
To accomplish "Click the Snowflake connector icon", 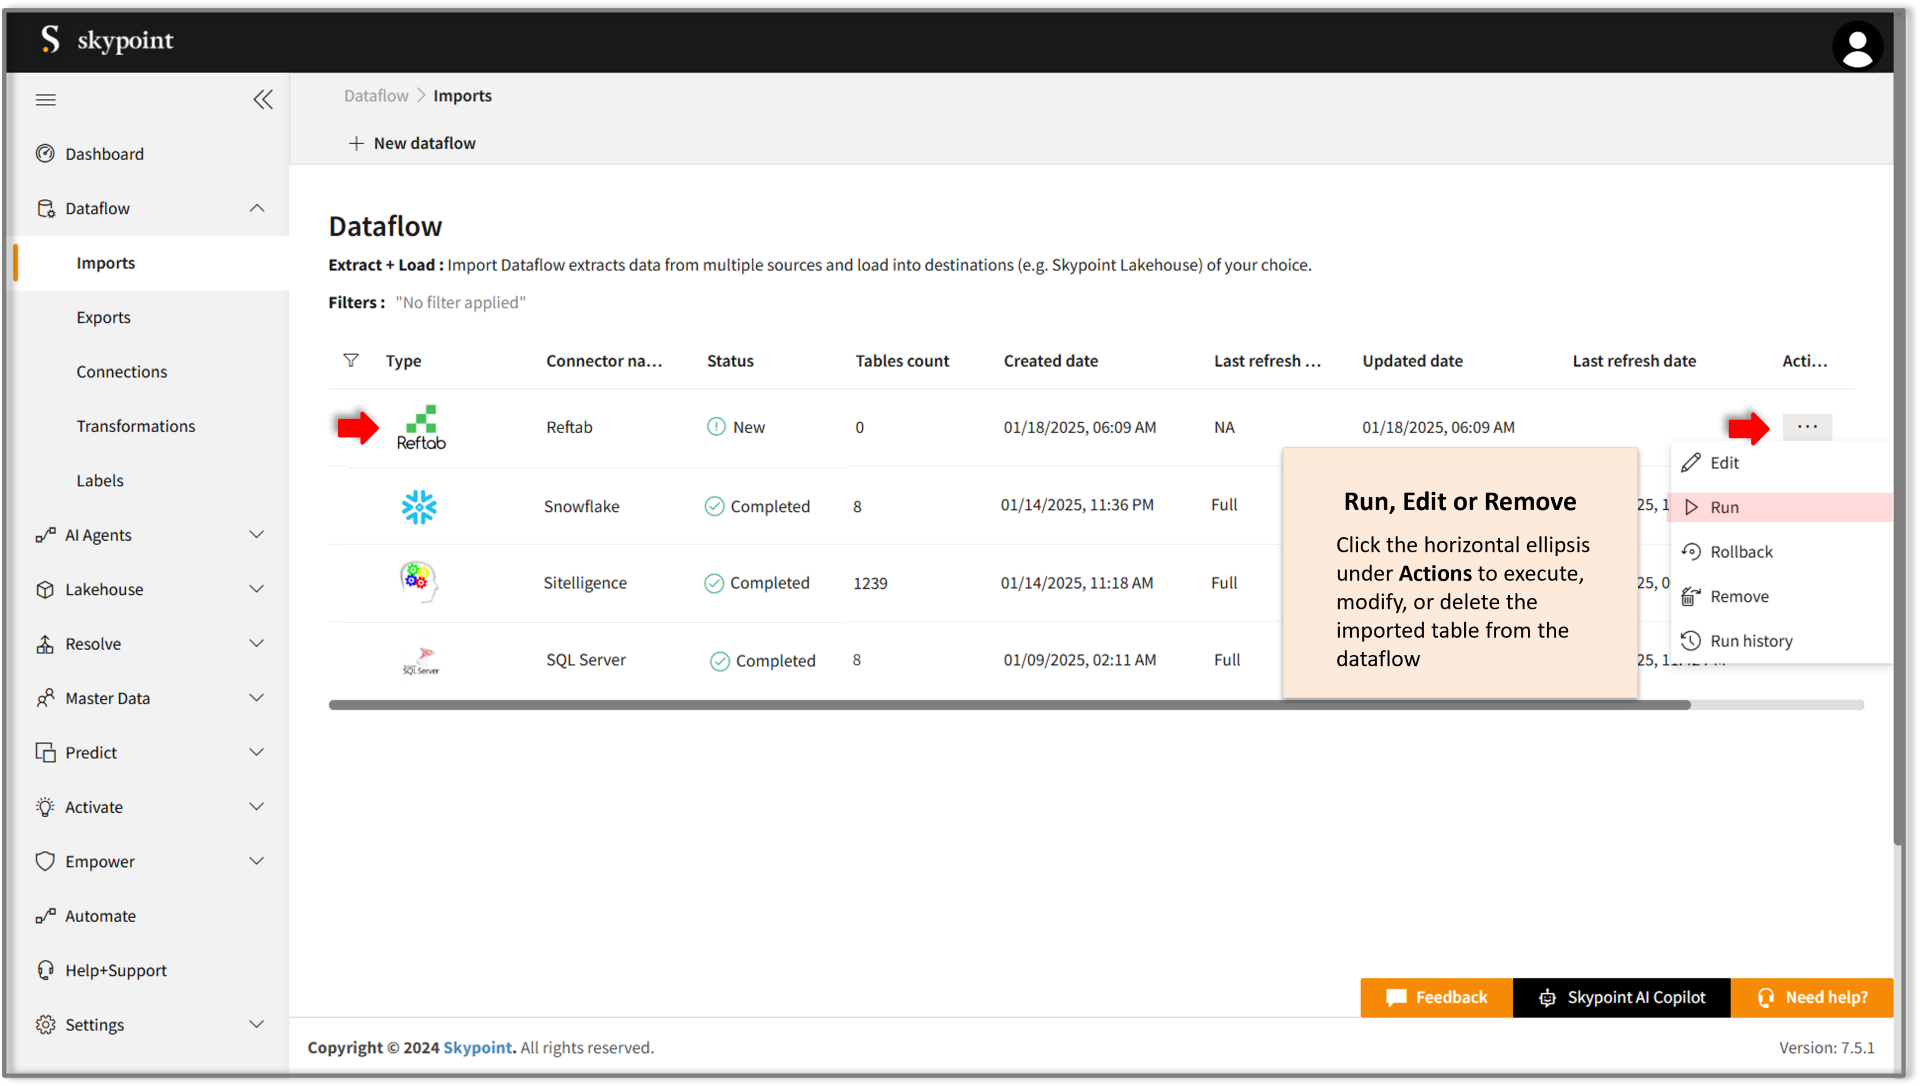I will (419, 505).
